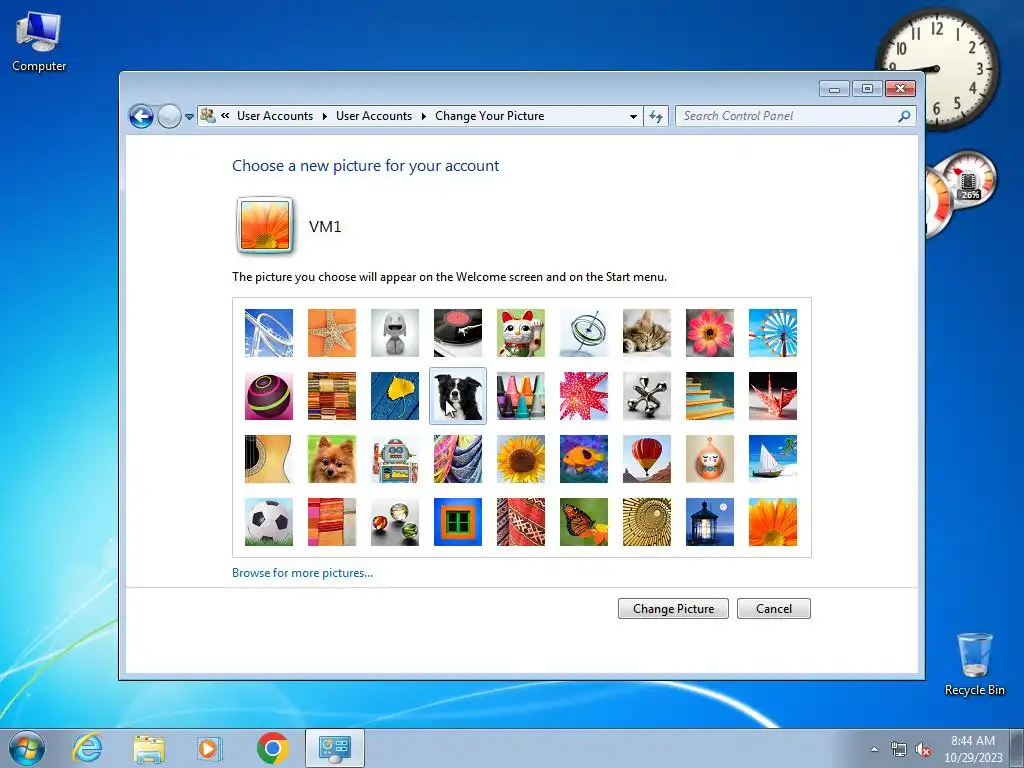1024x768 pixels.
Task: Click the Control Panel taskbar button
Action: 334,748
